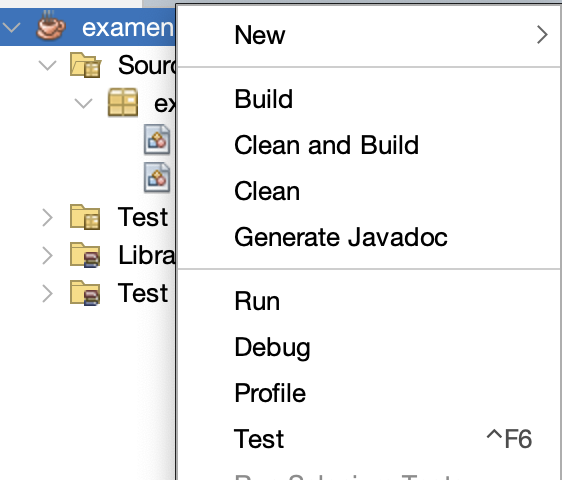Expand the Test Packages node
The width and height of the screenshot is (562, 480).
(x=47, y=218)
